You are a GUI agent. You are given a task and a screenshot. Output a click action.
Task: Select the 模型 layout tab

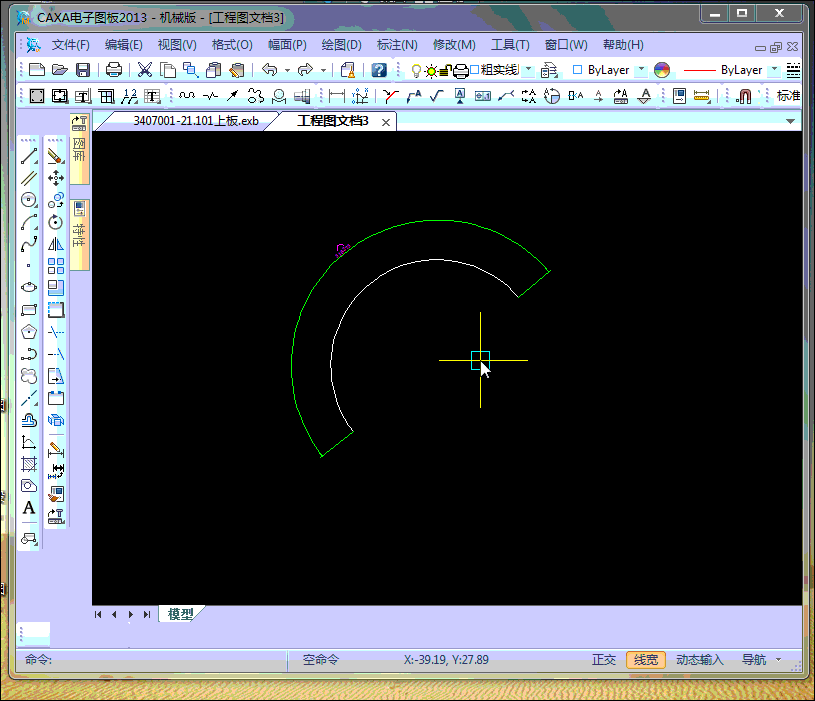tap(180, 614)
